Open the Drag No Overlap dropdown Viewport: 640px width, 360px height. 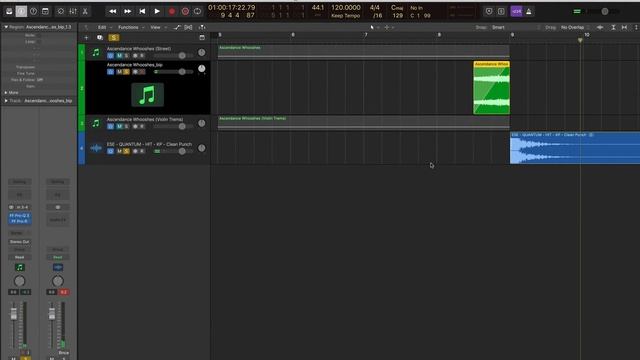[x=575, y=27]
